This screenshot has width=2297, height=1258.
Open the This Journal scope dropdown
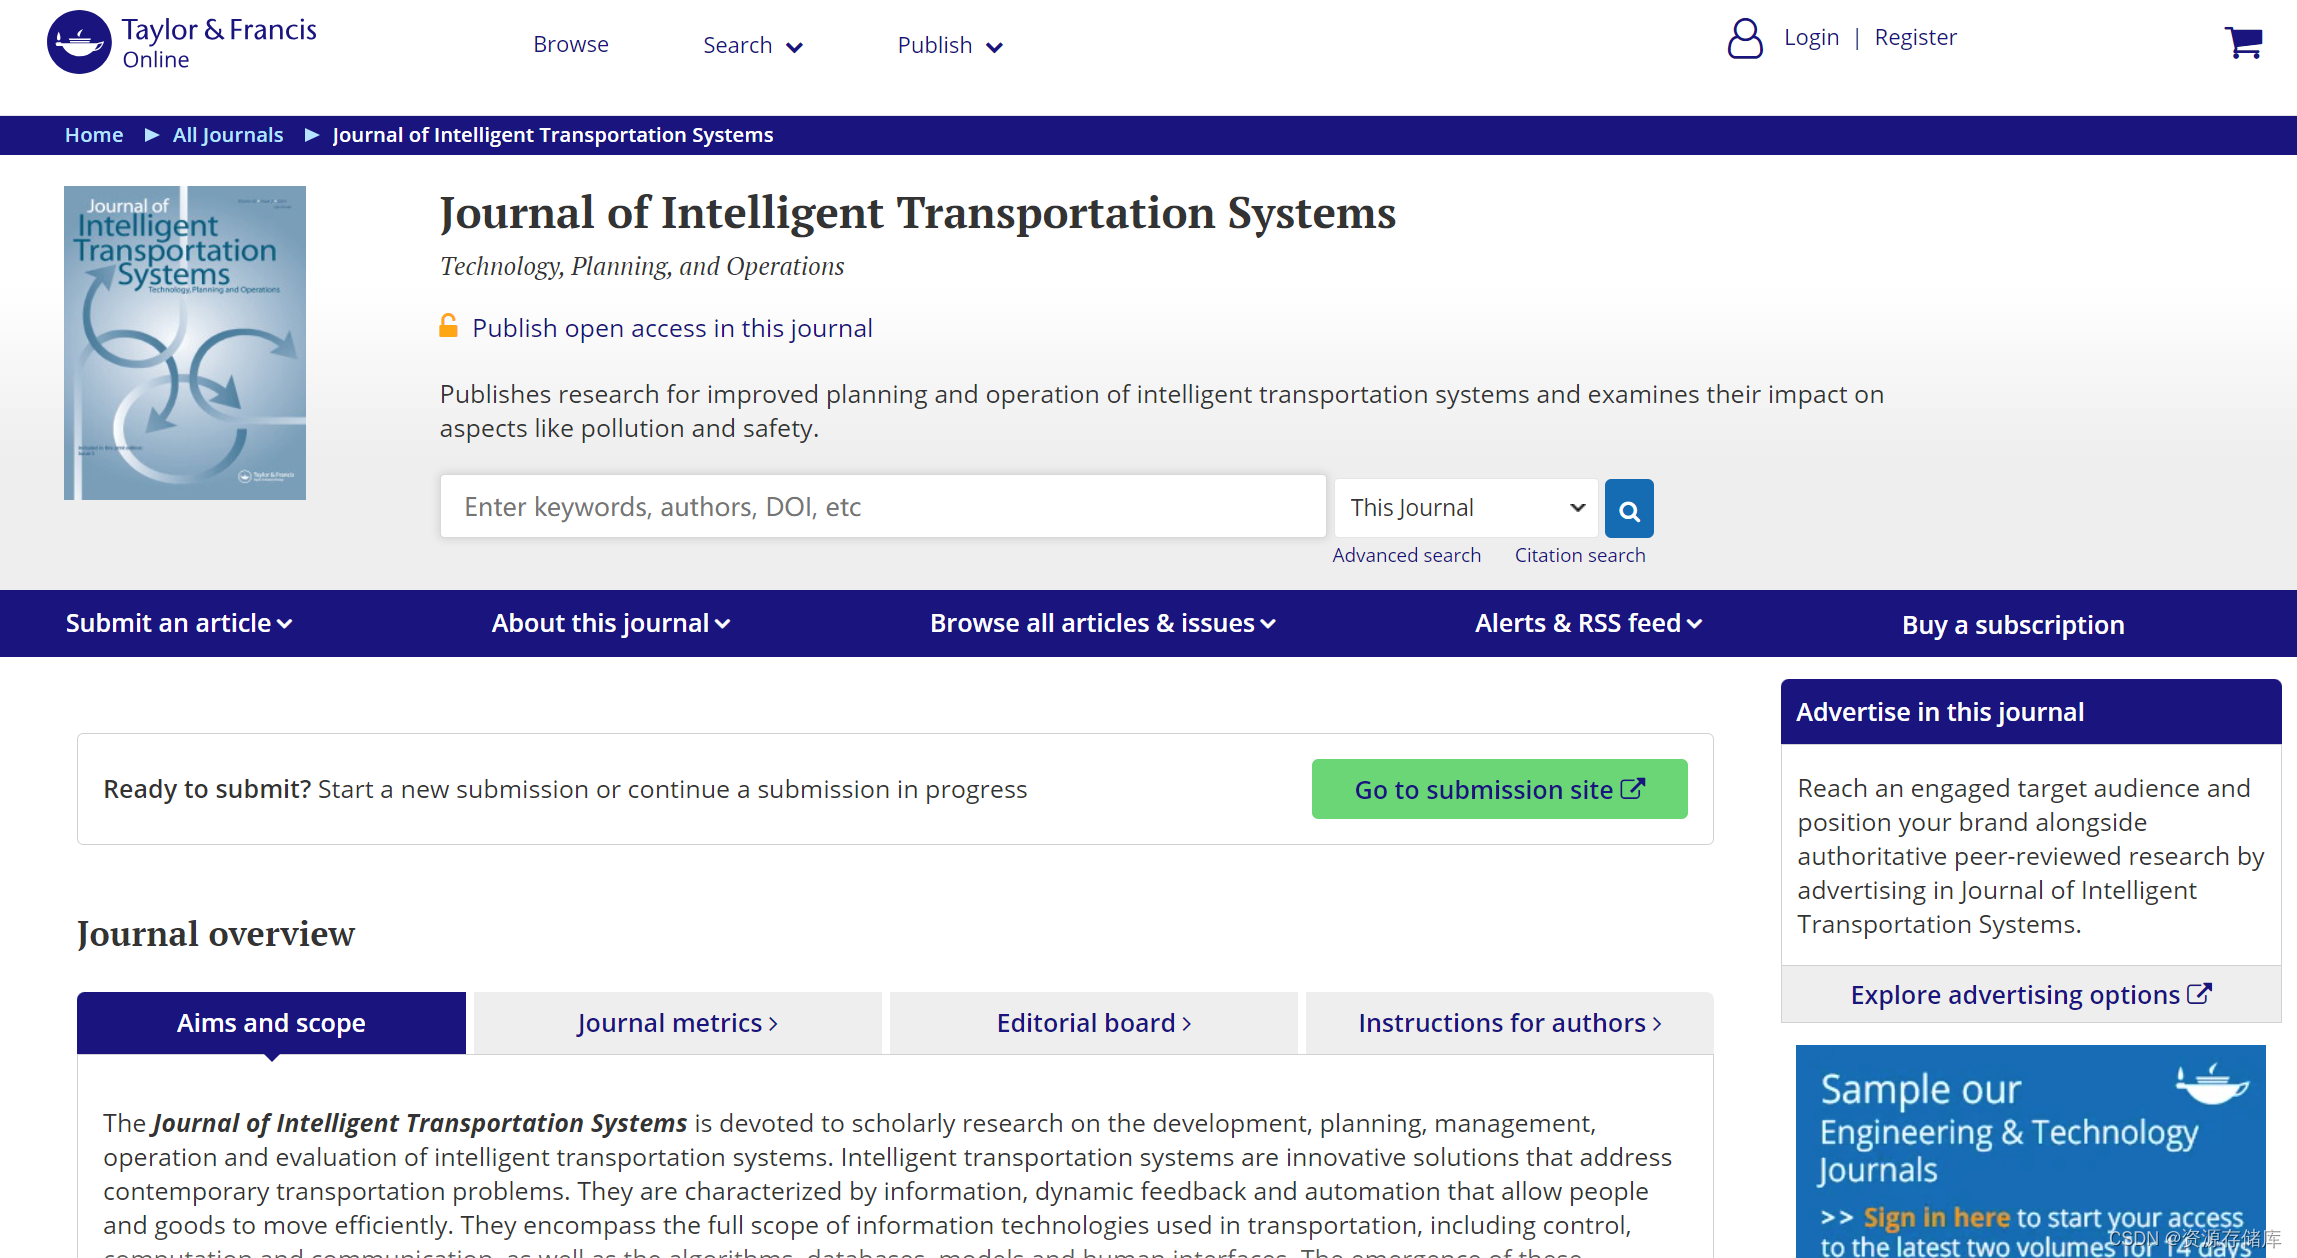[x=1467, y=508]
